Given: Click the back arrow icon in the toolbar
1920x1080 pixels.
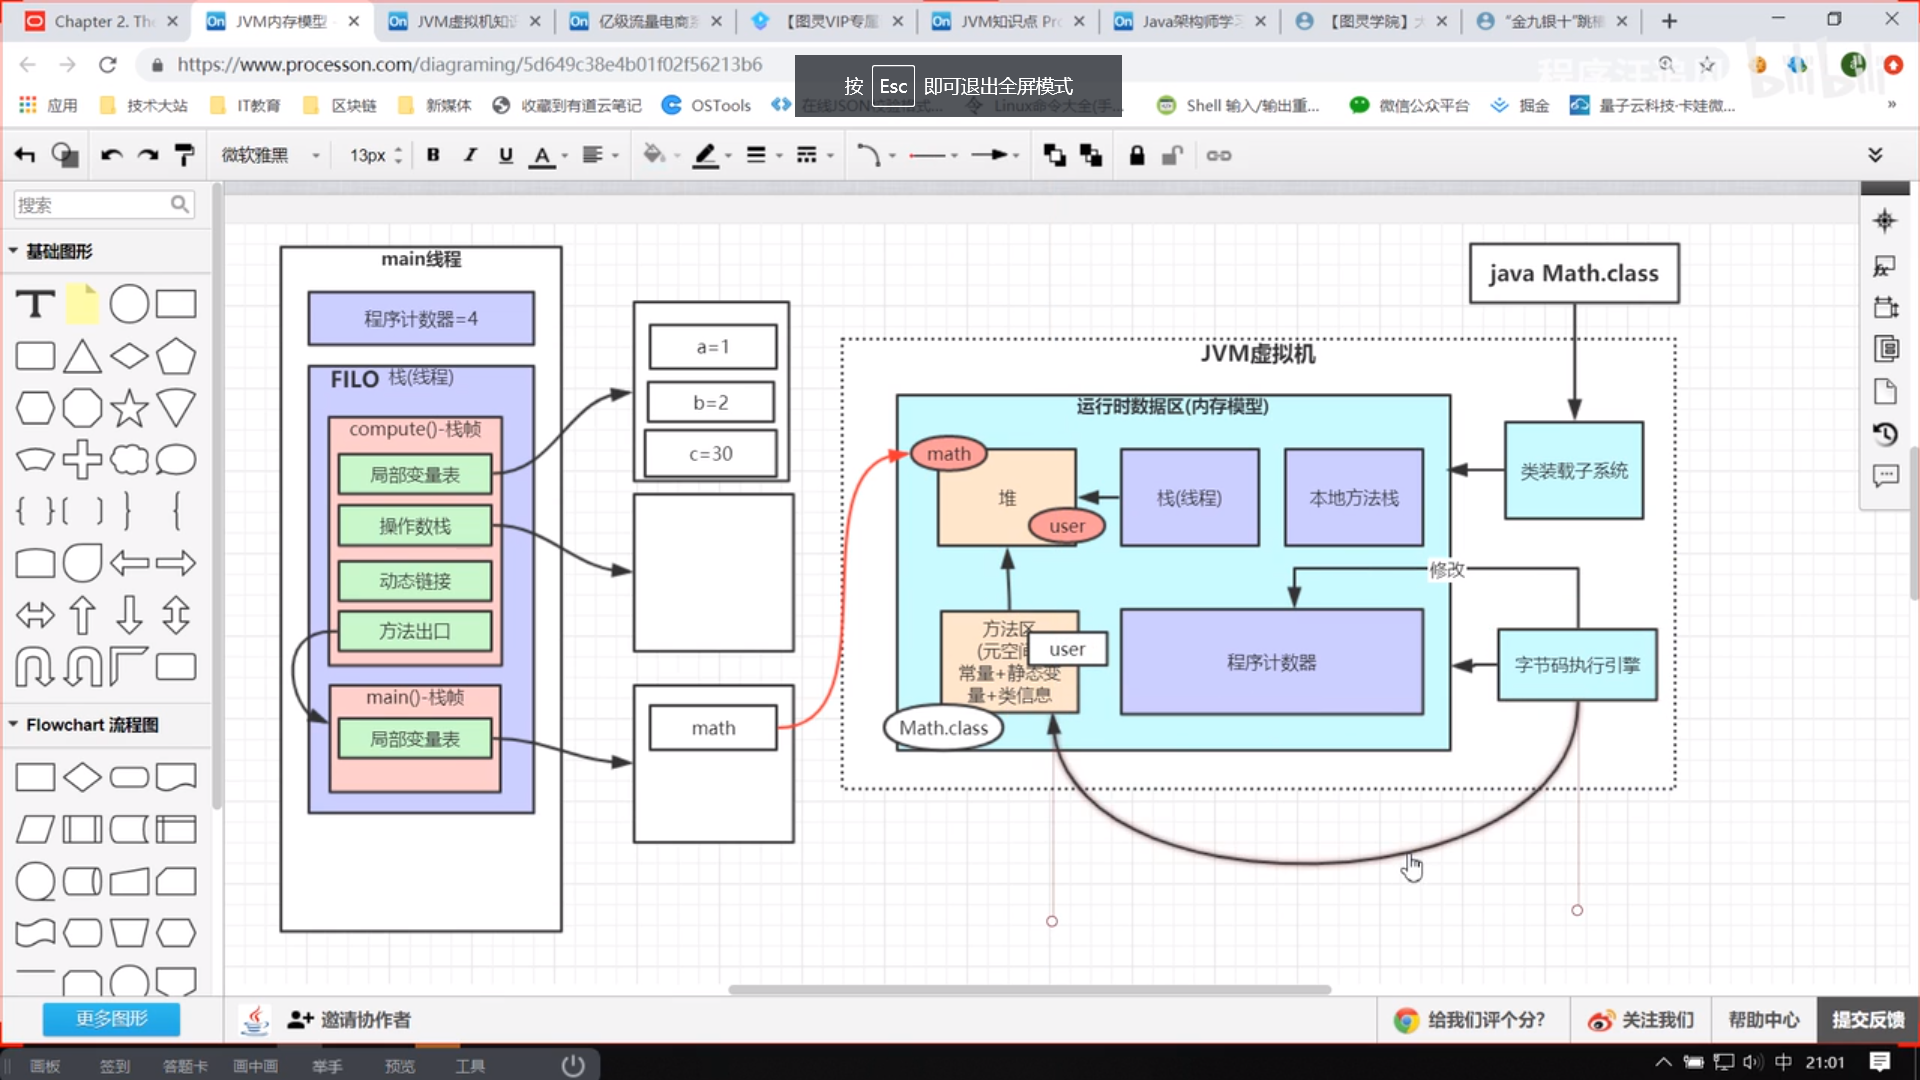Looking at the screenshot, I should coord(25,155).
